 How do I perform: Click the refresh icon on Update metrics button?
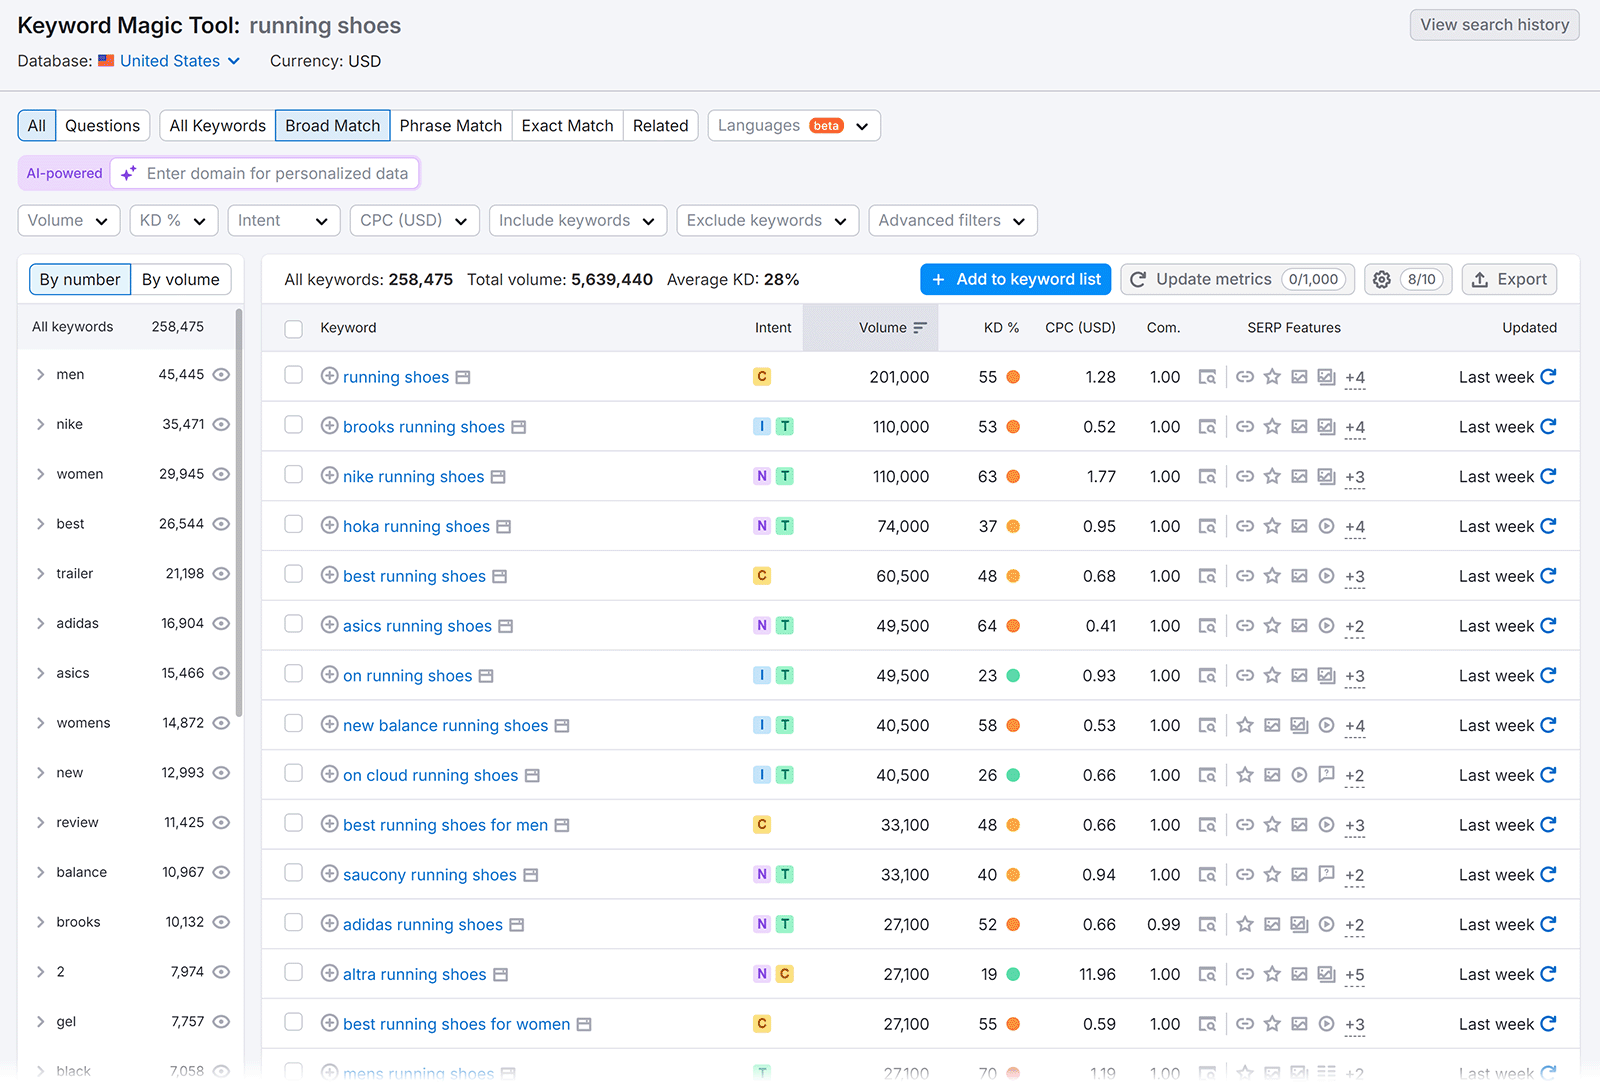[x=1138, y=279]
